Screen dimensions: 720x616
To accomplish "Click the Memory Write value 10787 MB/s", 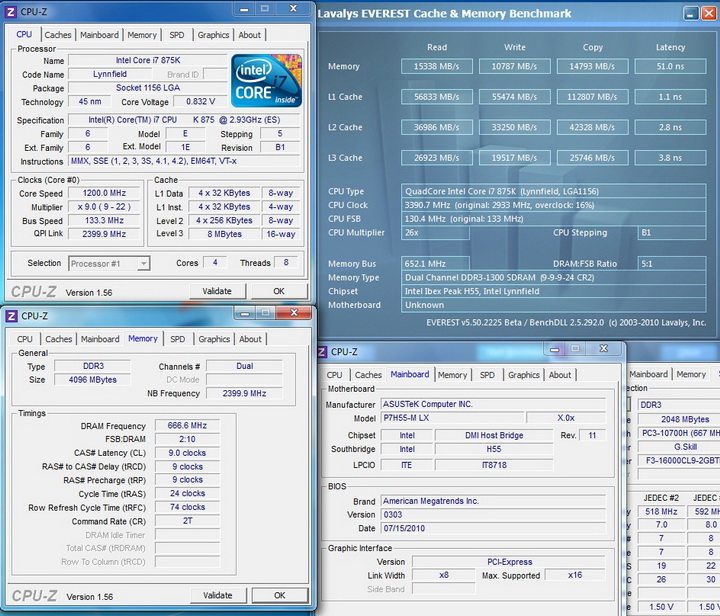I will [x=514, y=66].
